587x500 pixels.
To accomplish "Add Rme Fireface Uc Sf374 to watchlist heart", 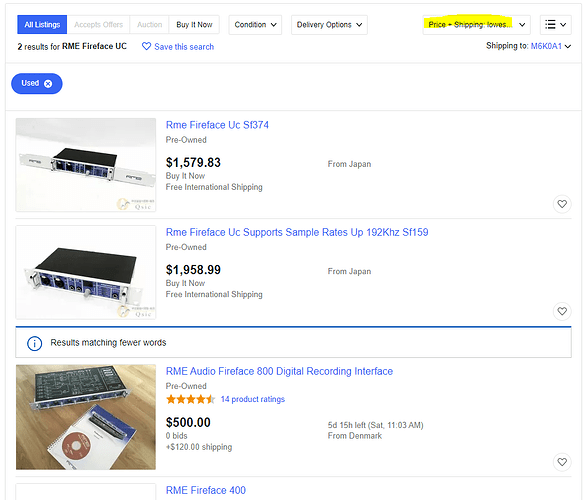I will click(562, 204).
